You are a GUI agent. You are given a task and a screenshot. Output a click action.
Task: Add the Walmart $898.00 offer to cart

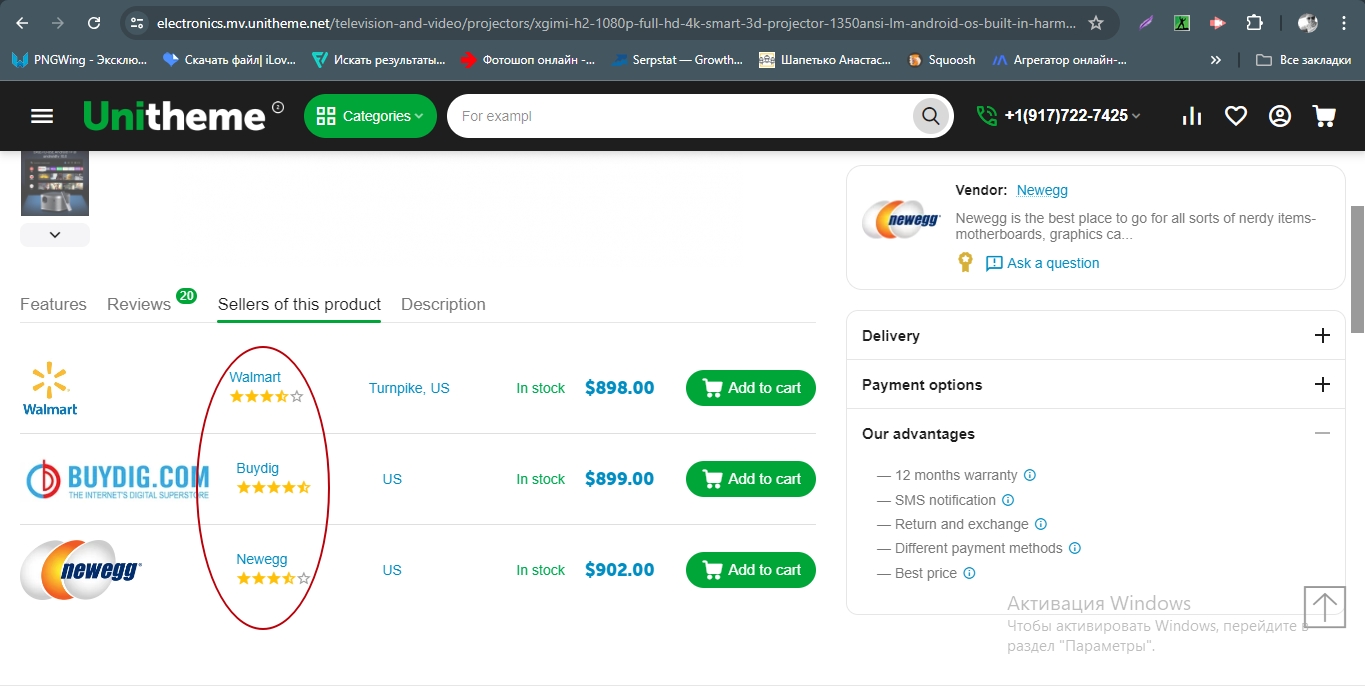point(751,388)
